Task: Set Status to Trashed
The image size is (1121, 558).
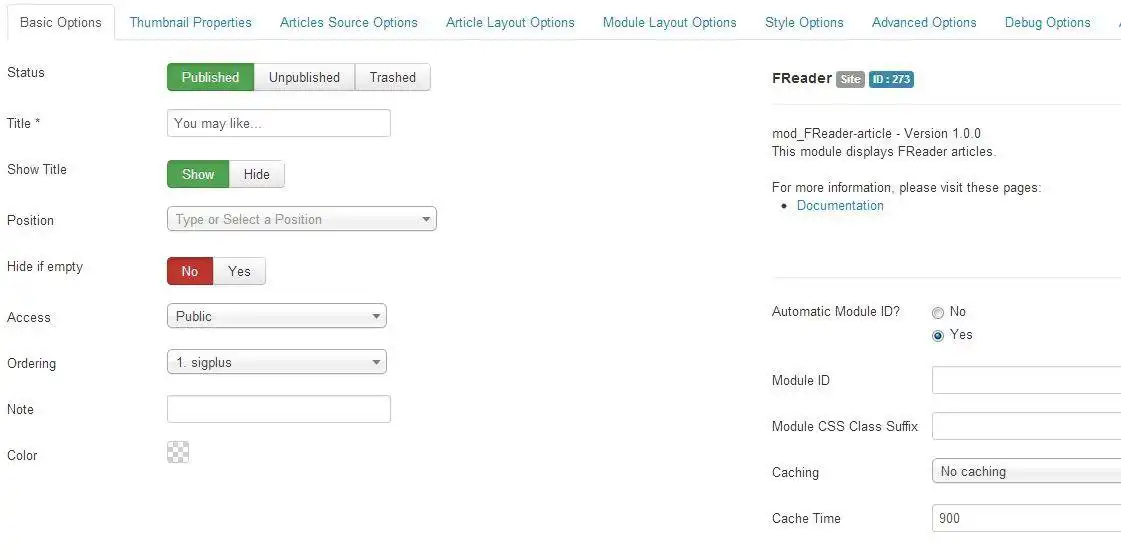Action: [392, 78]
